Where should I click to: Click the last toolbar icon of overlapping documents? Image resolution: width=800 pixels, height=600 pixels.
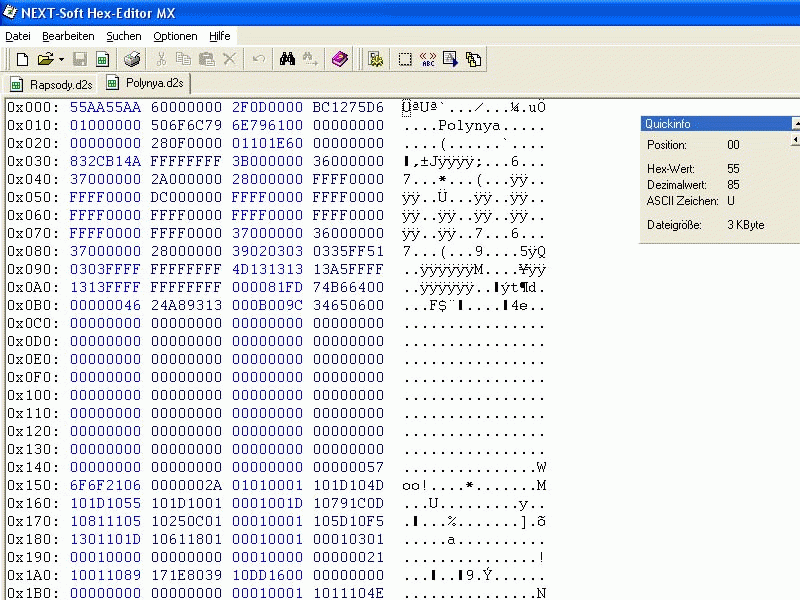coord(473,60)
